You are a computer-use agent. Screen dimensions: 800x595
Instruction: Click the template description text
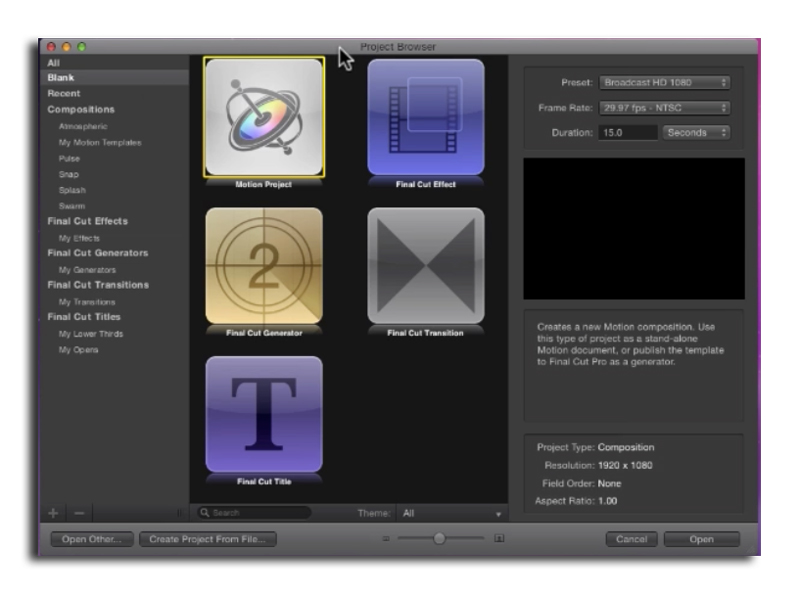tap(631, 344)
